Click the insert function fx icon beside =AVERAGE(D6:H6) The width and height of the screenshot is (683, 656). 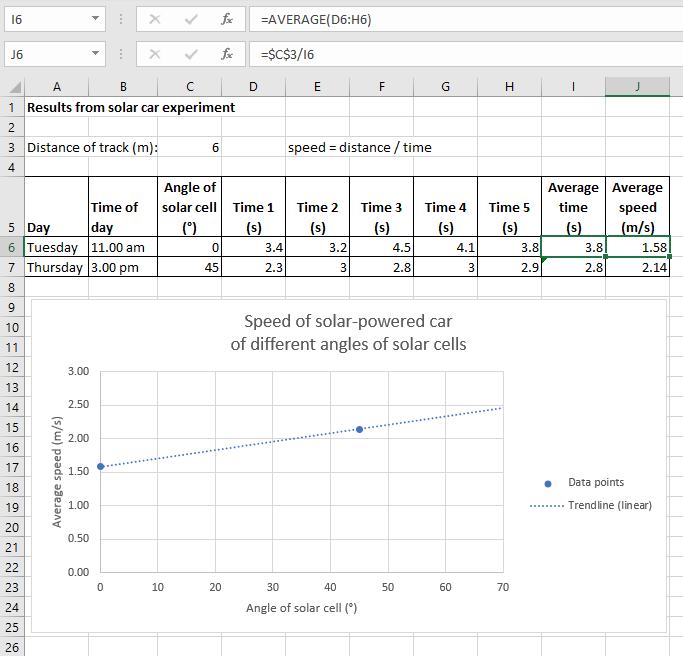click(227, 19)
